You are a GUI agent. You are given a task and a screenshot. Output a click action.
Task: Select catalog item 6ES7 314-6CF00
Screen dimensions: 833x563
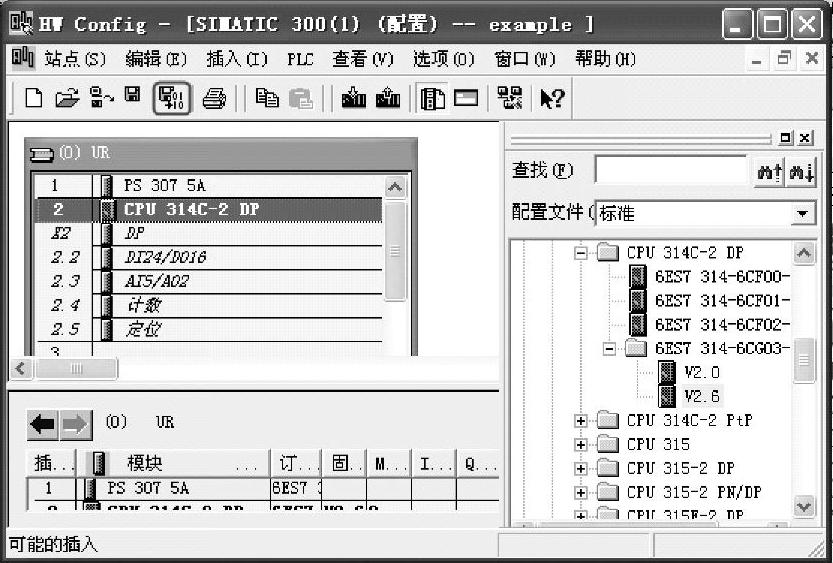click(x=710, y=277)
